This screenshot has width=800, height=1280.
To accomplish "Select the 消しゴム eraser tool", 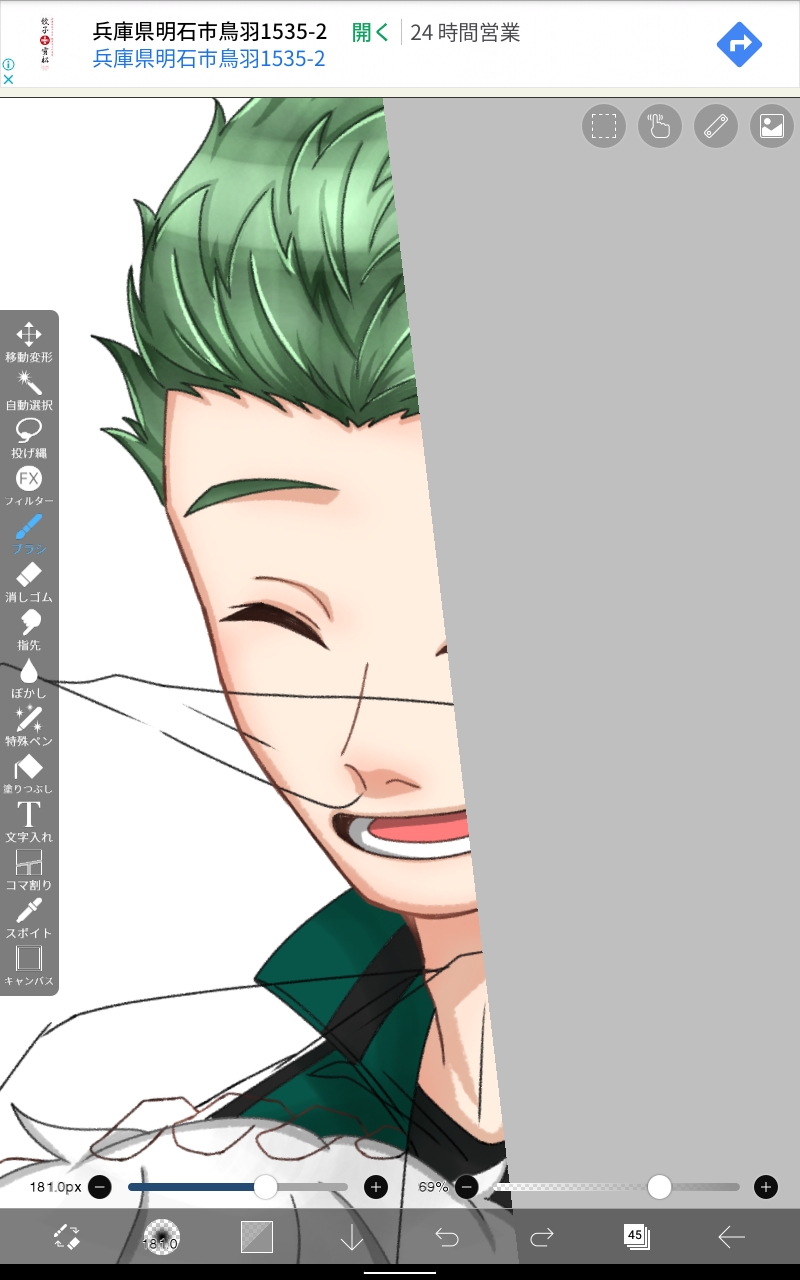I will pos(29,582).
